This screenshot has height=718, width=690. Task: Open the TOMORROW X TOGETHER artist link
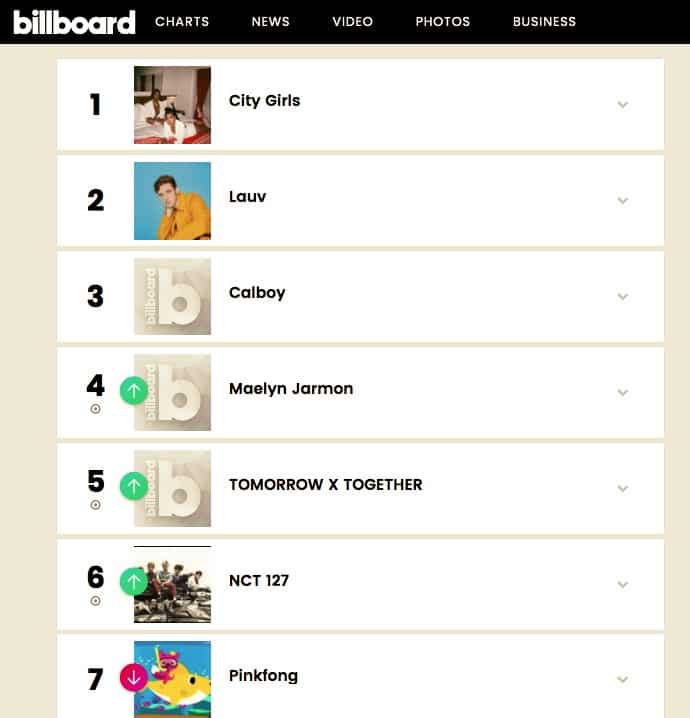click(x=325, y=485)
